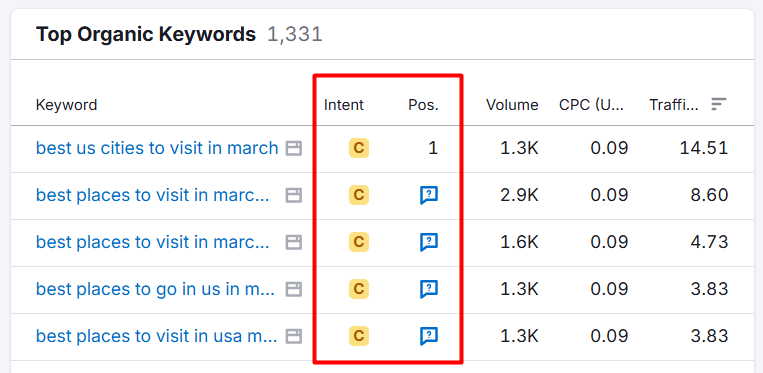Open SERP snapshot icon in 1.6K volume row

tap(293, 242)
